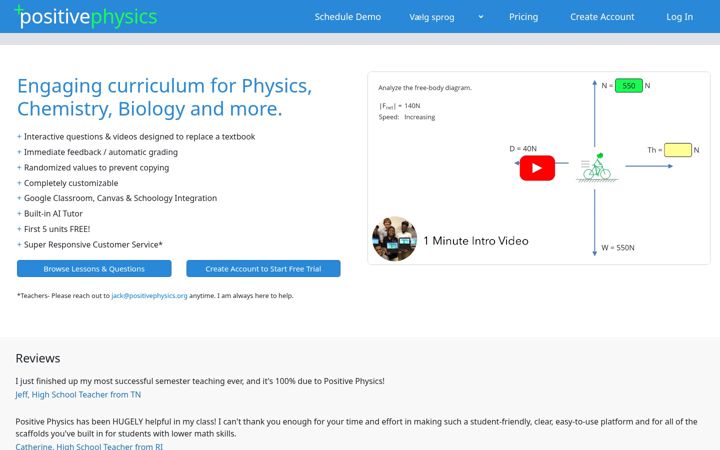Click Create Account to Start Free Trial
The width and height of the screenshot is (720, 450).
click(263, 269)
